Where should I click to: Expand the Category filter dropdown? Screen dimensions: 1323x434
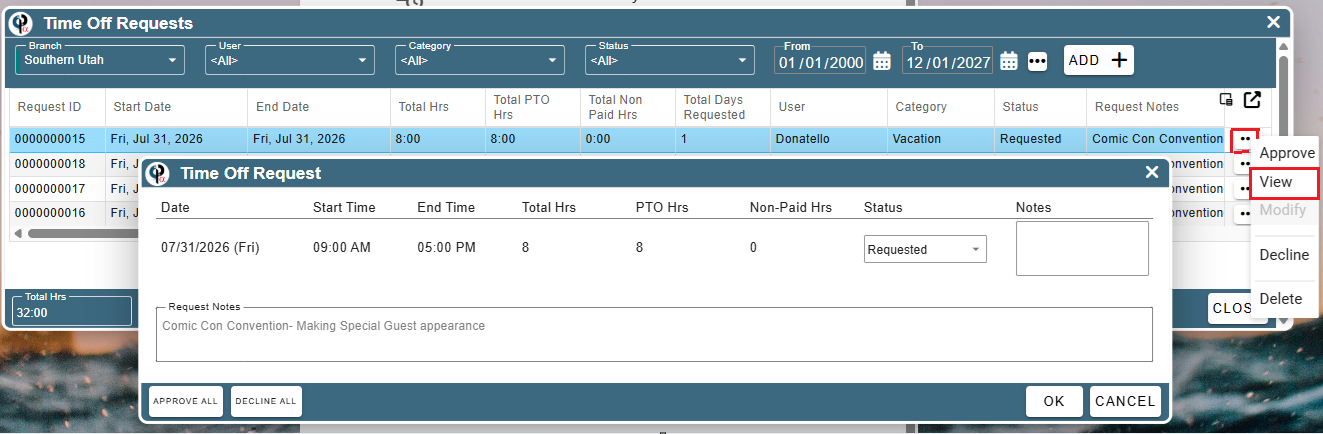click(x=480, y=60)
